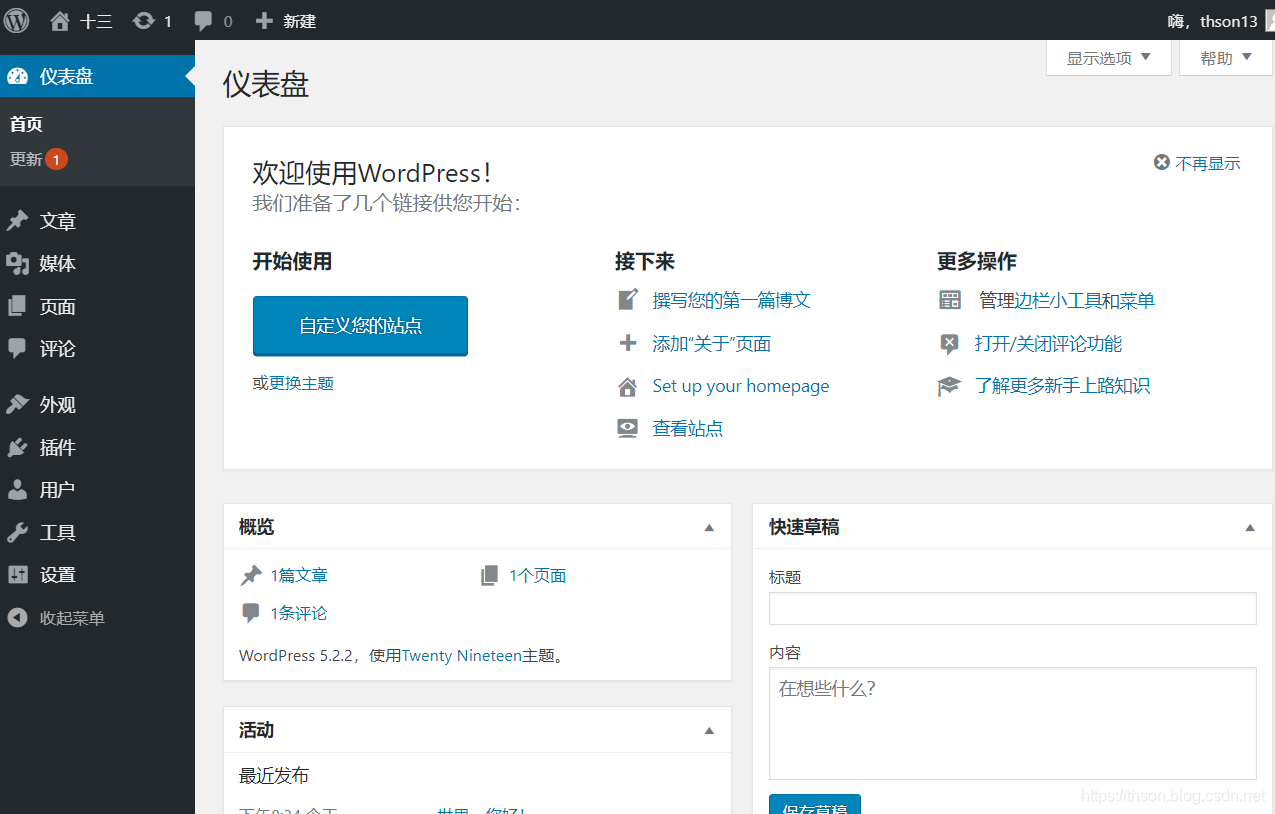Click the red update count badge beside 更新
The height and width of the screenshot is (814, 1275).
(x=56, y=159)
